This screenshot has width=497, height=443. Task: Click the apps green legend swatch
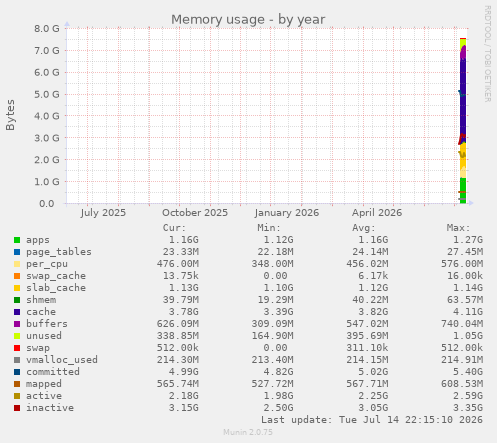pos(17,240)
